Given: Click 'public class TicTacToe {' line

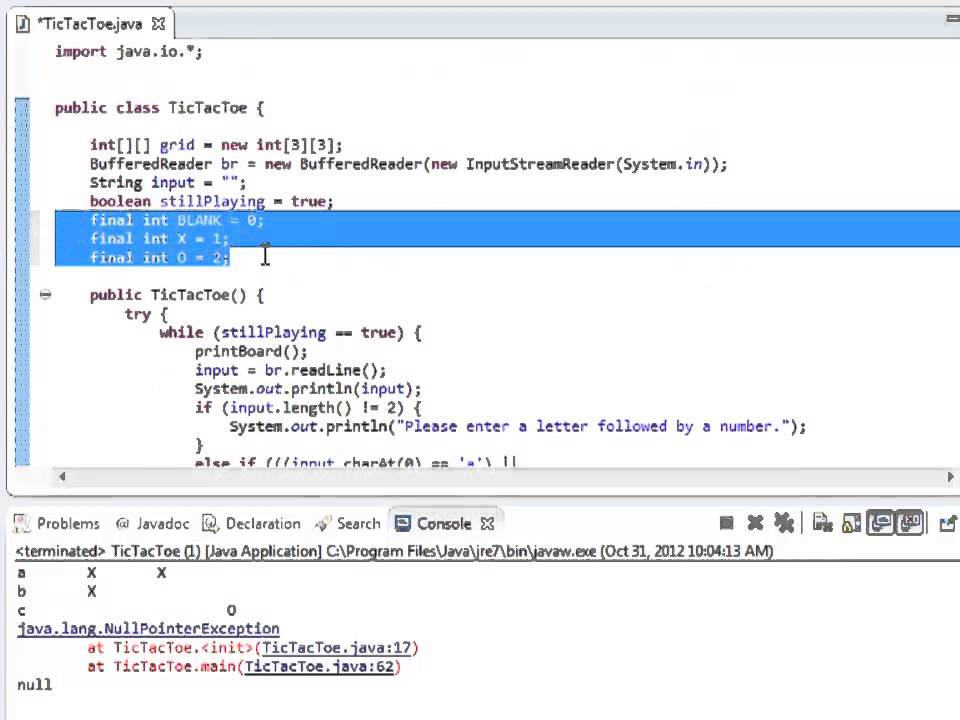Looking at the screenshot, I should coord(160,108).
